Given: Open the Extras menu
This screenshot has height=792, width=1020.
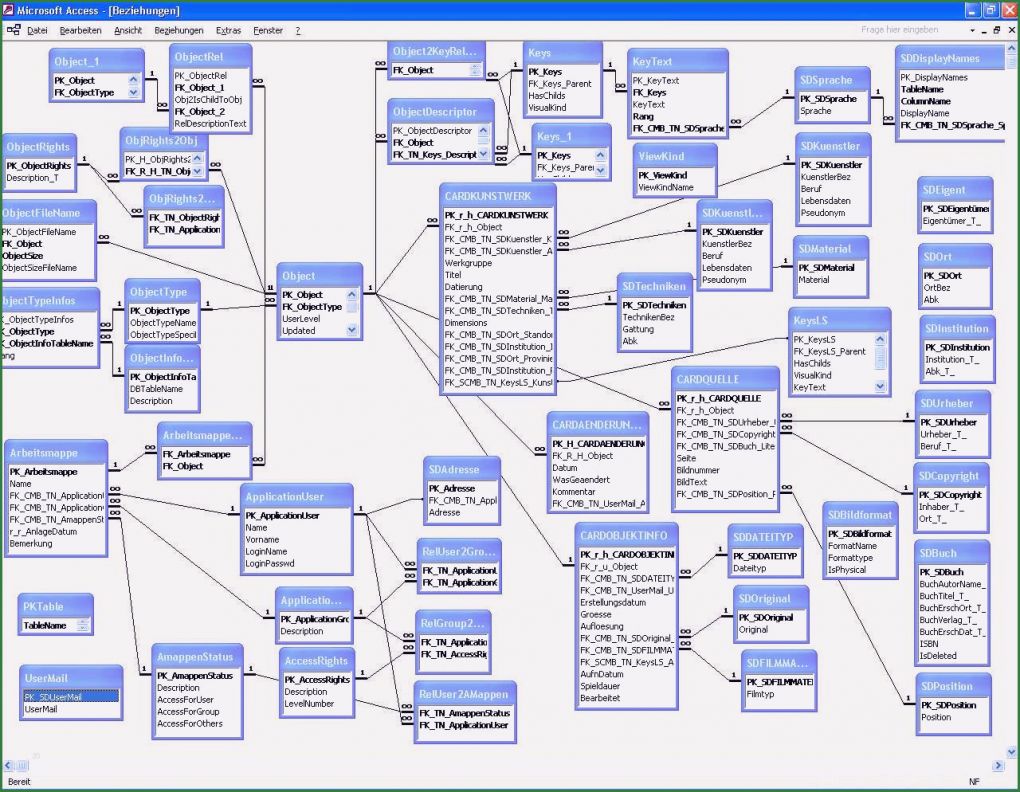Looking at the screenshot, I should coord(228,31).
